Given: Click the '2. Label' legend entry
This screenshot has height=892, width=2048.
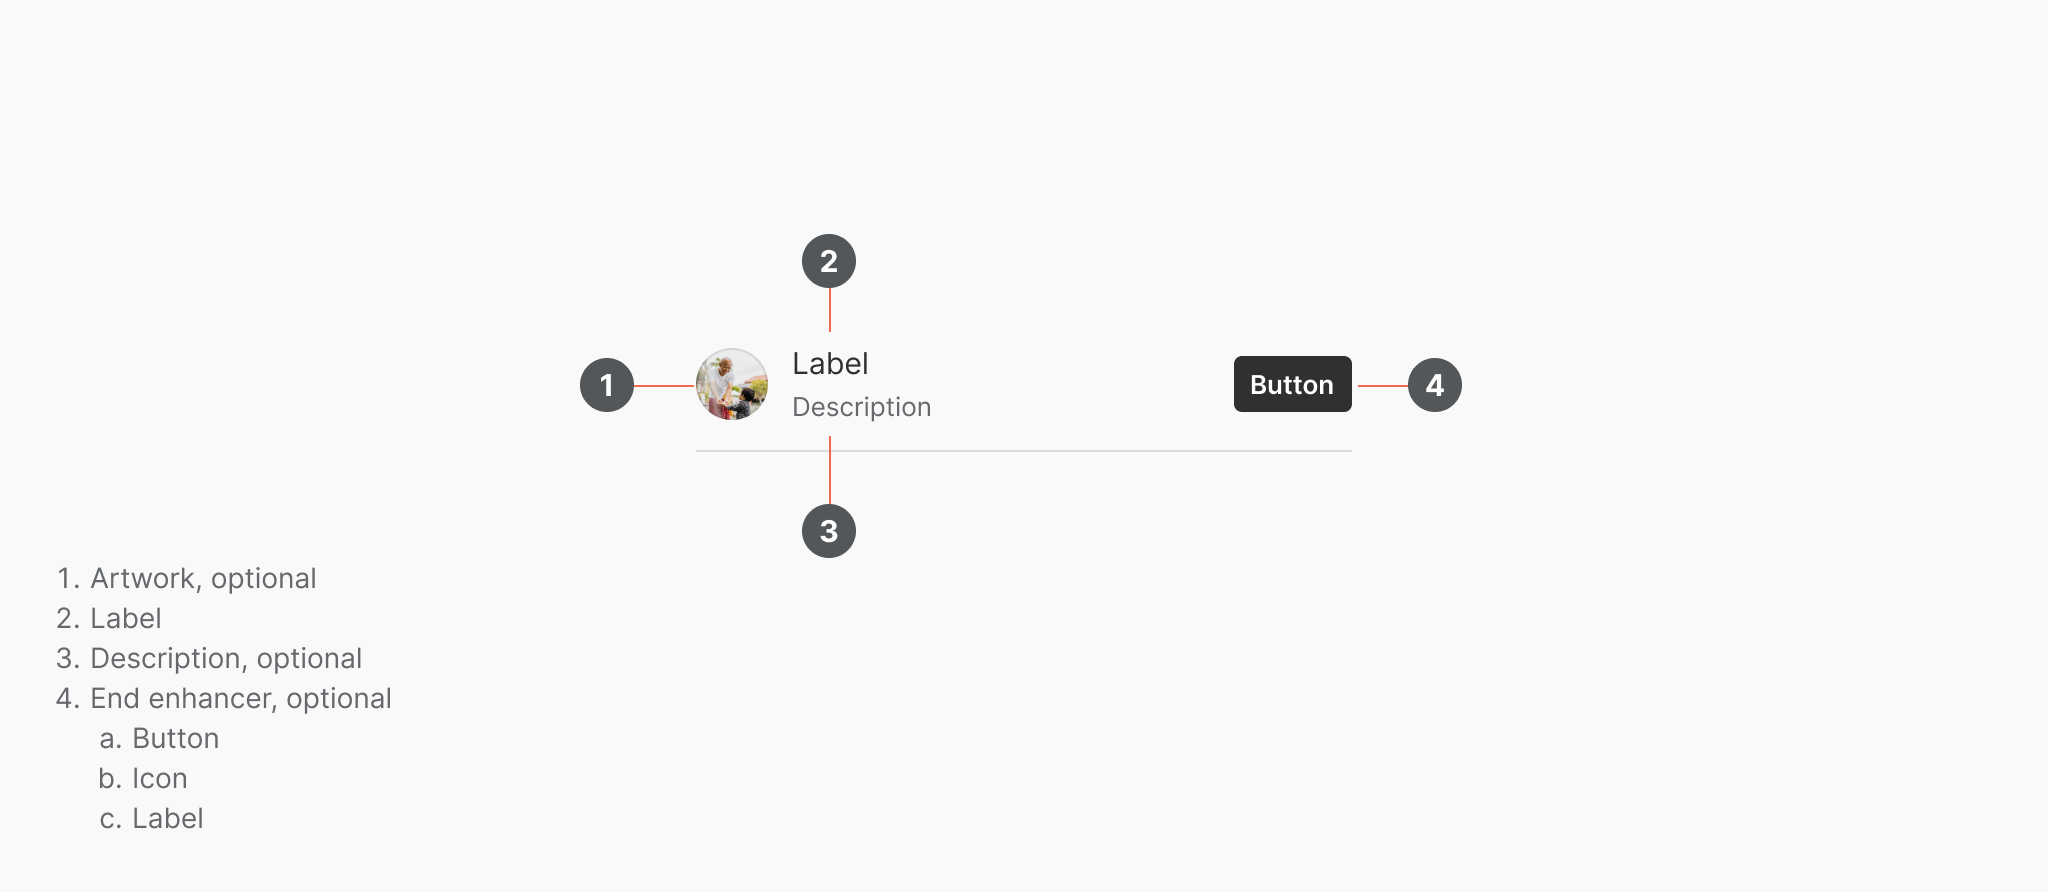Looking at the screenshot, I should click(109, 618).
